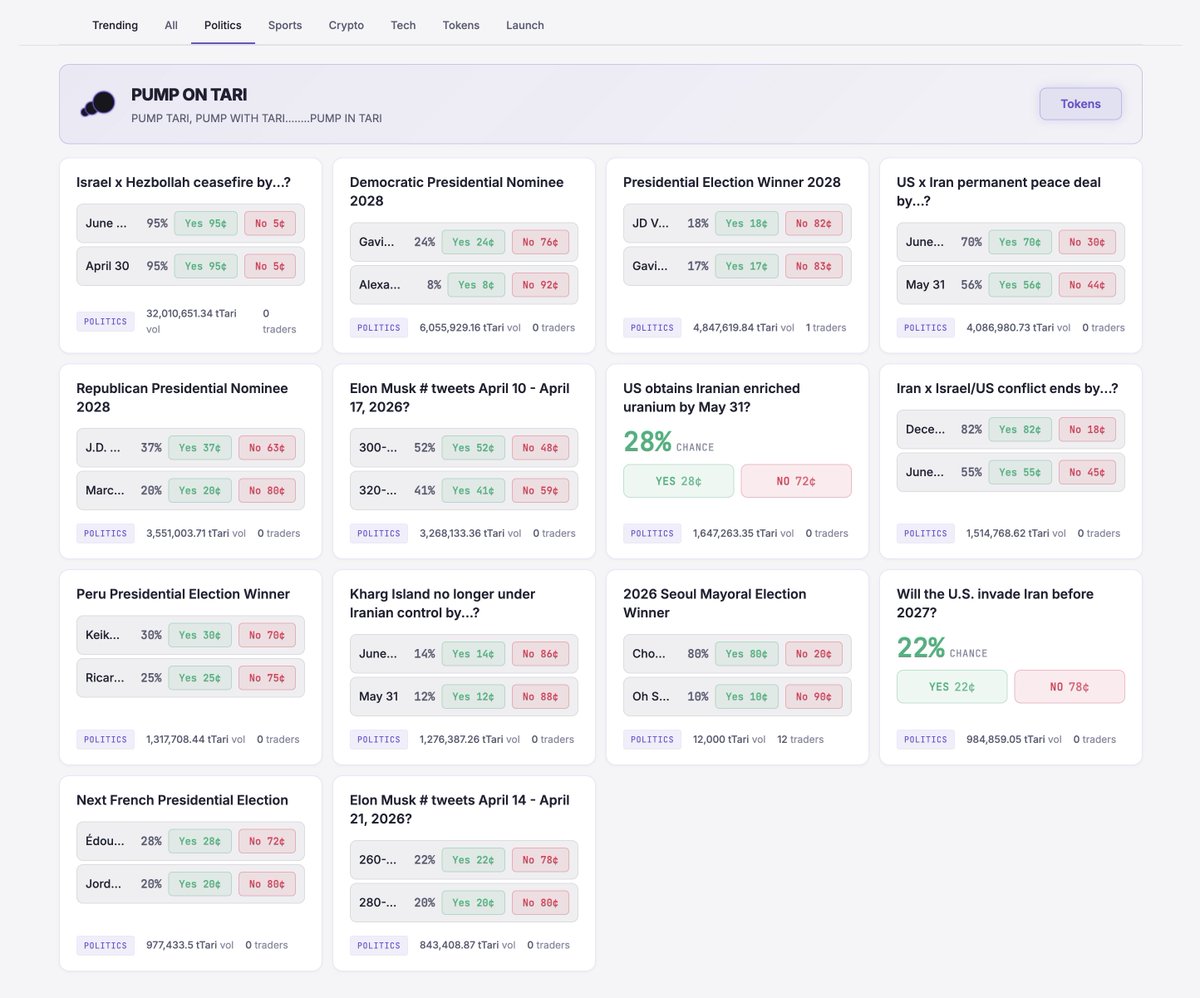Buy Yes 14¢ in Kharg Island card
1200x998 pixels.
(x=474, y=654)
